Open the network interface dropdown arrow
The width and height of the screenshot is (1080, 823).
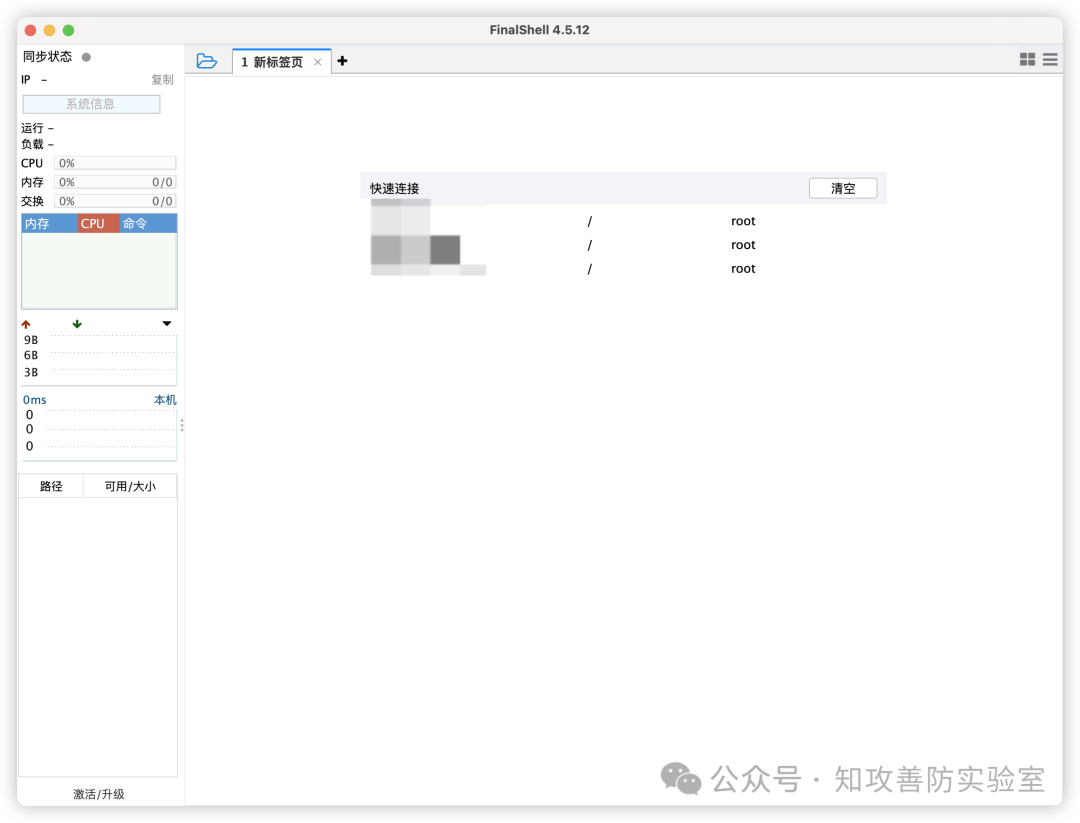[167, 324]
